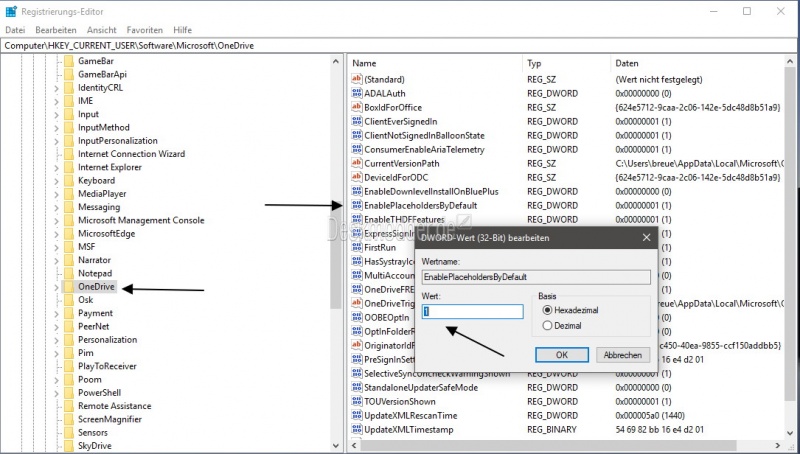Expand the Internet Explorer tree node
This screenshot has width=800, height=454.
(56, 167)
